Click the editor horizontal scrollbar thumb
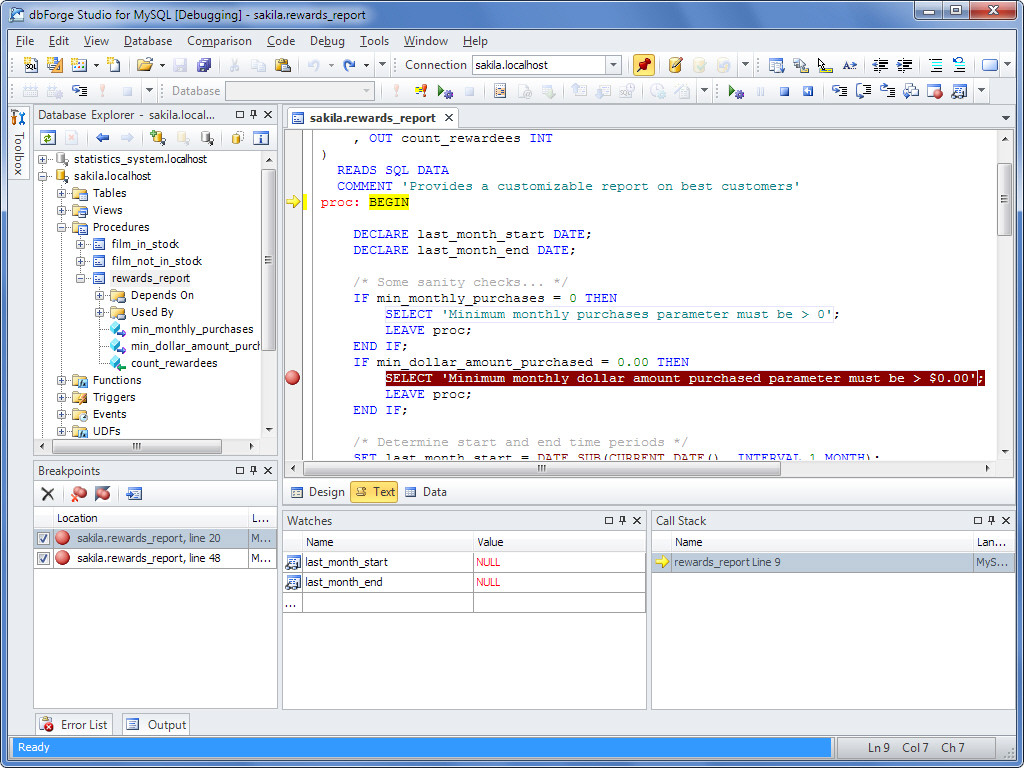This screenshot has height=768, width=1024. click(542, 468)
